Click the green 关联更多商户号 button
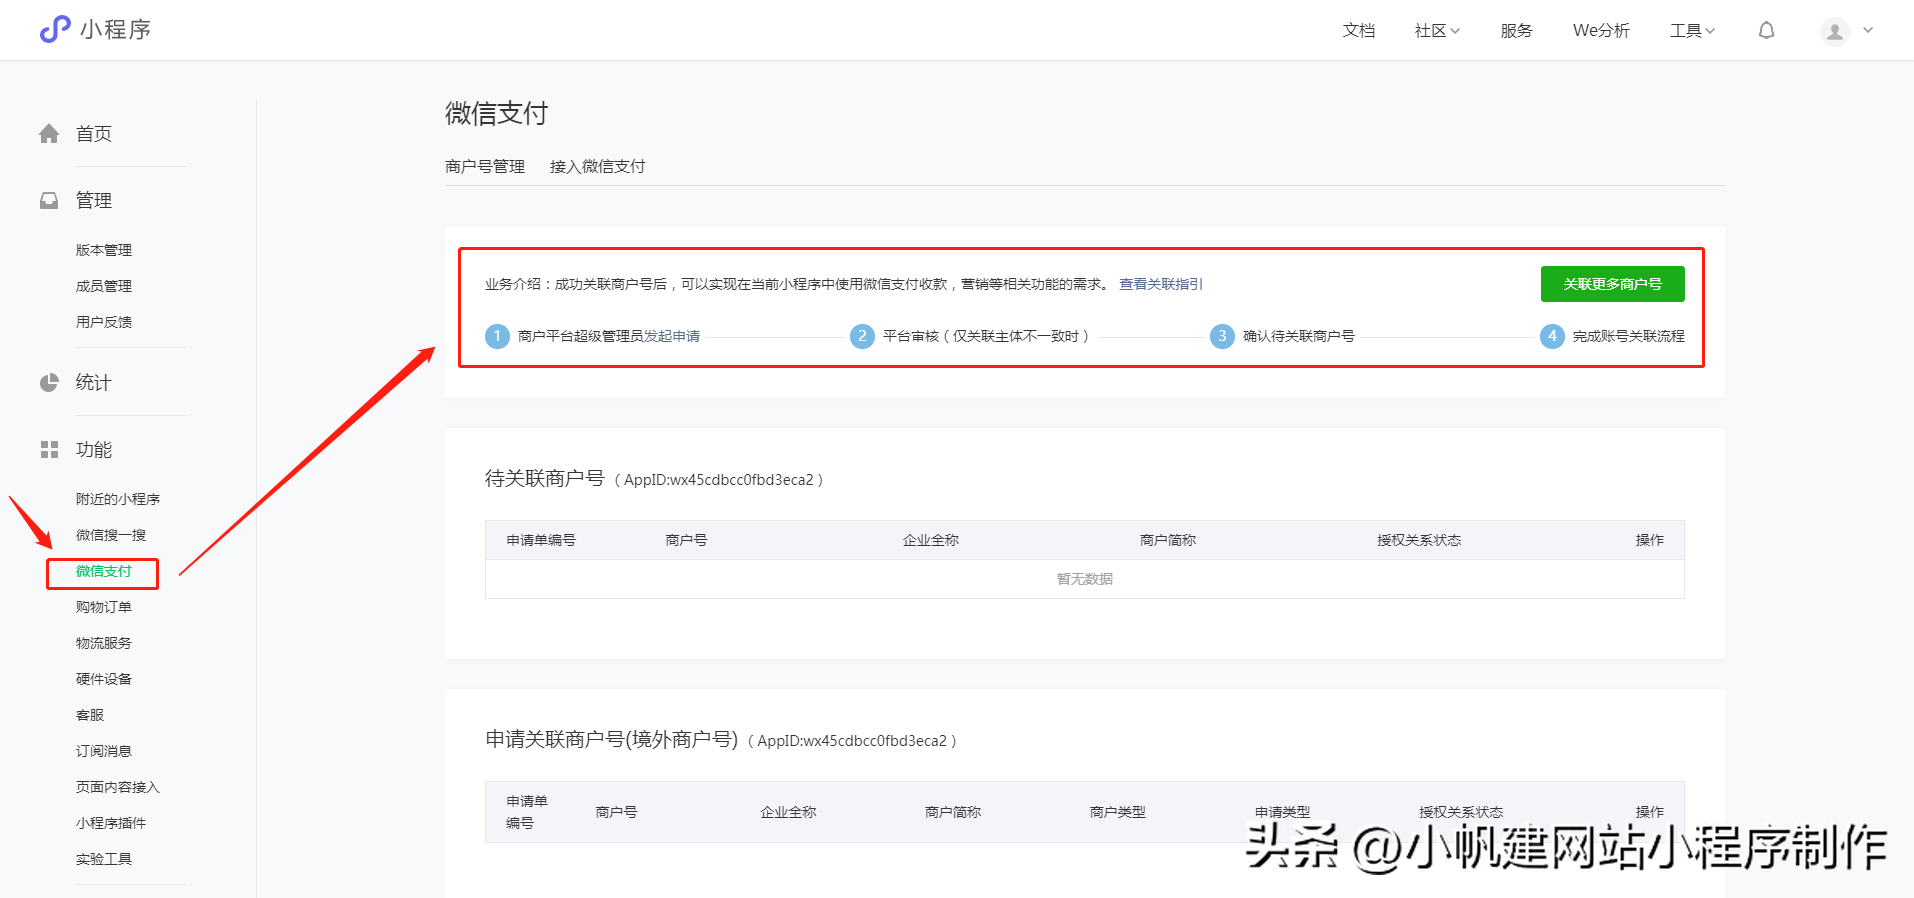Image resolution: width=1914 pixels, height=898 pixels. [x=1612, y=284]
